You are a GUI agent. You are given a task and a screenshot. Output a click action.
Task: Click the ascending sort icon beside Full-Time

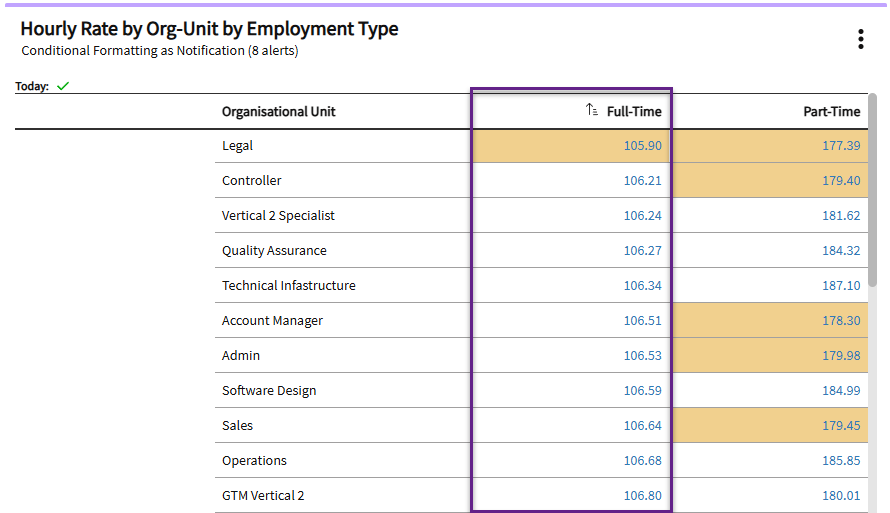[591, 110]
